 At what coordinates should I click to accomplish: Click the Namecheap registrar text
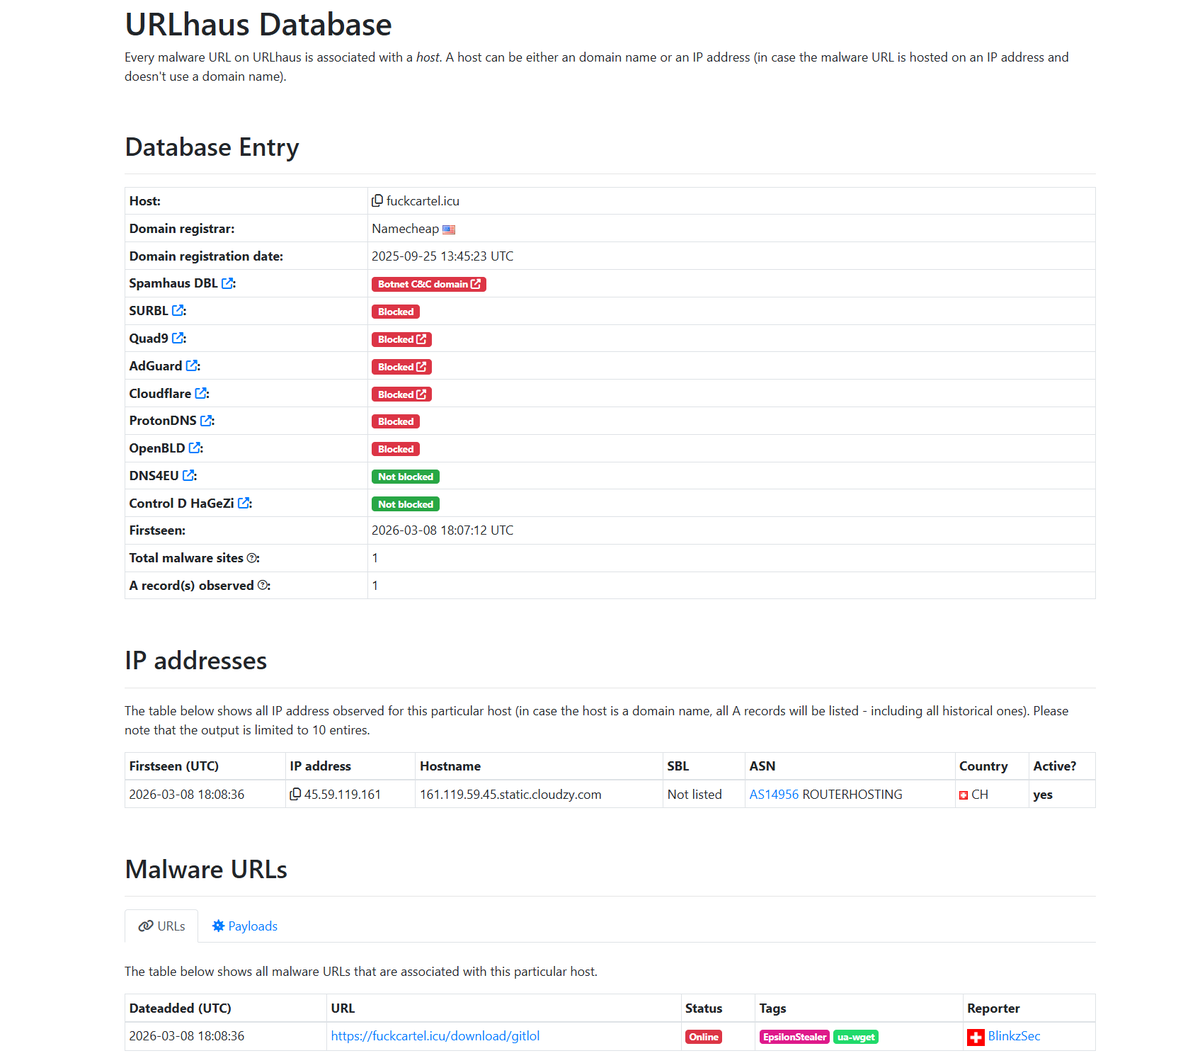(x=405, y=229)
